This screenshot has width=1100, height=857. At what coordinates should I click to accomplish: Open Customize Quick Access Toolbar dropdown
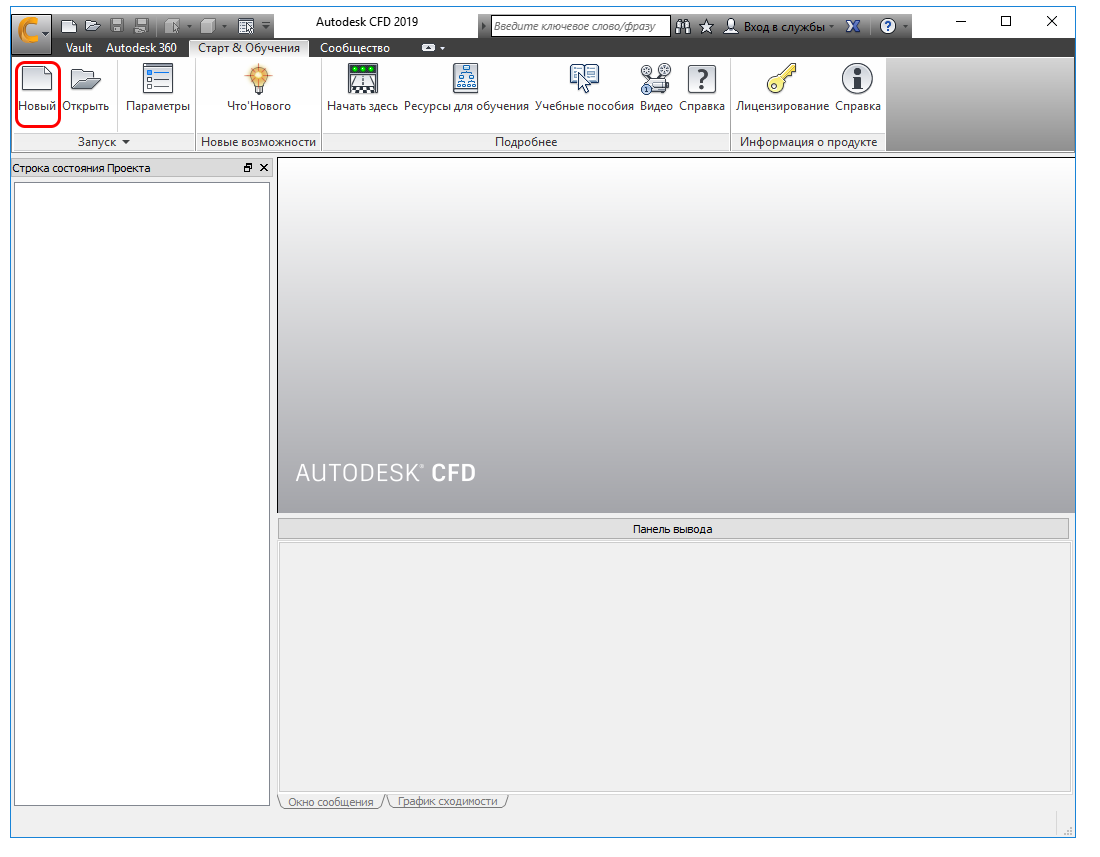266,27
